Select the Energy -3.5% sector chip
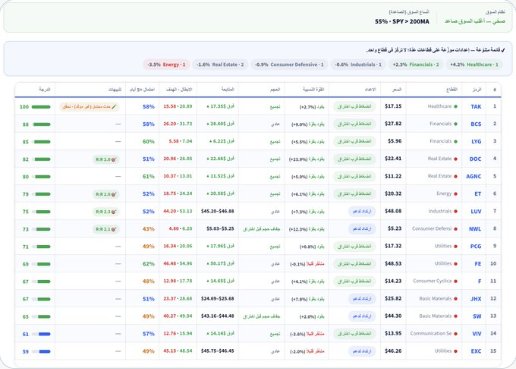516x369 pixels. click(166, 64)
